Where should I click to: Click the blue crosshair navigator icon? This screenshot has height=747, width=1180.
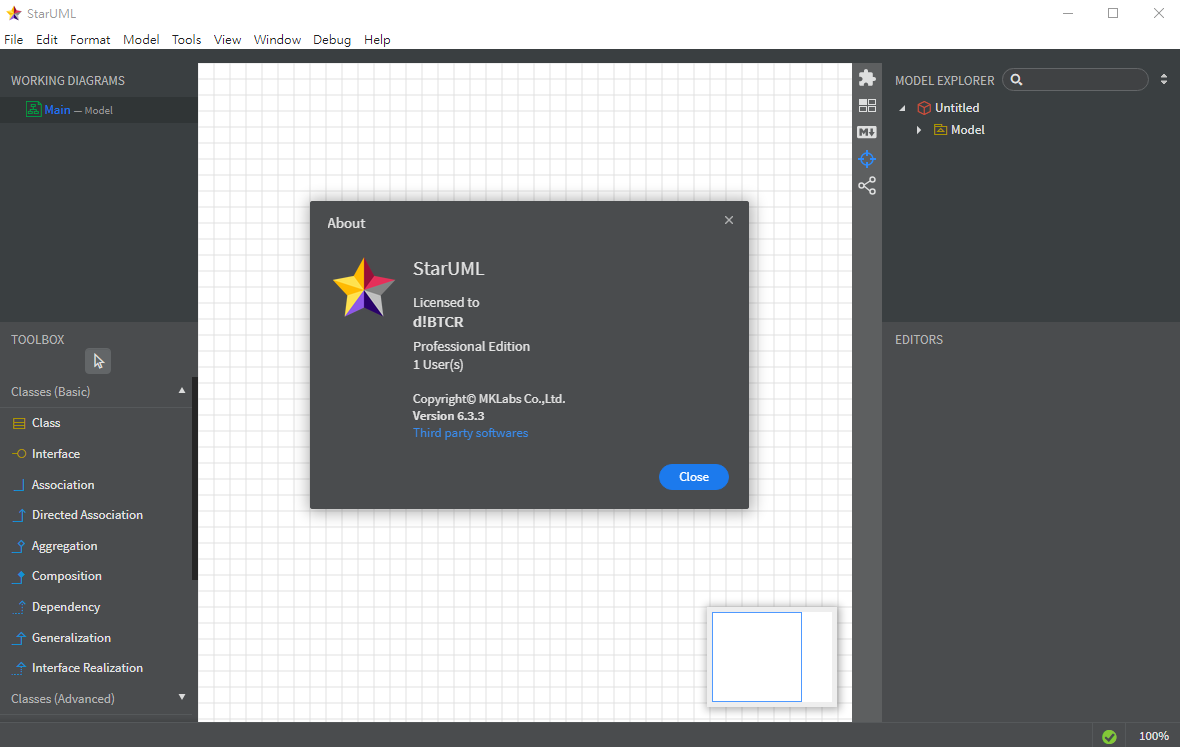point(867,159)
